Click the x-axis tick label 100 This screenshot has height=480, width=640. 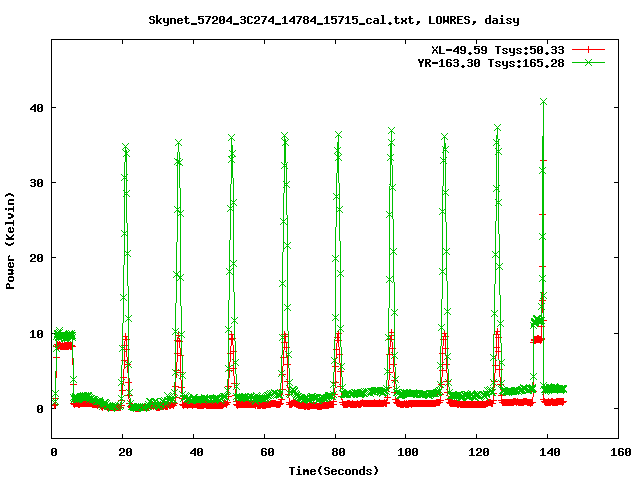tap(408, 452)
